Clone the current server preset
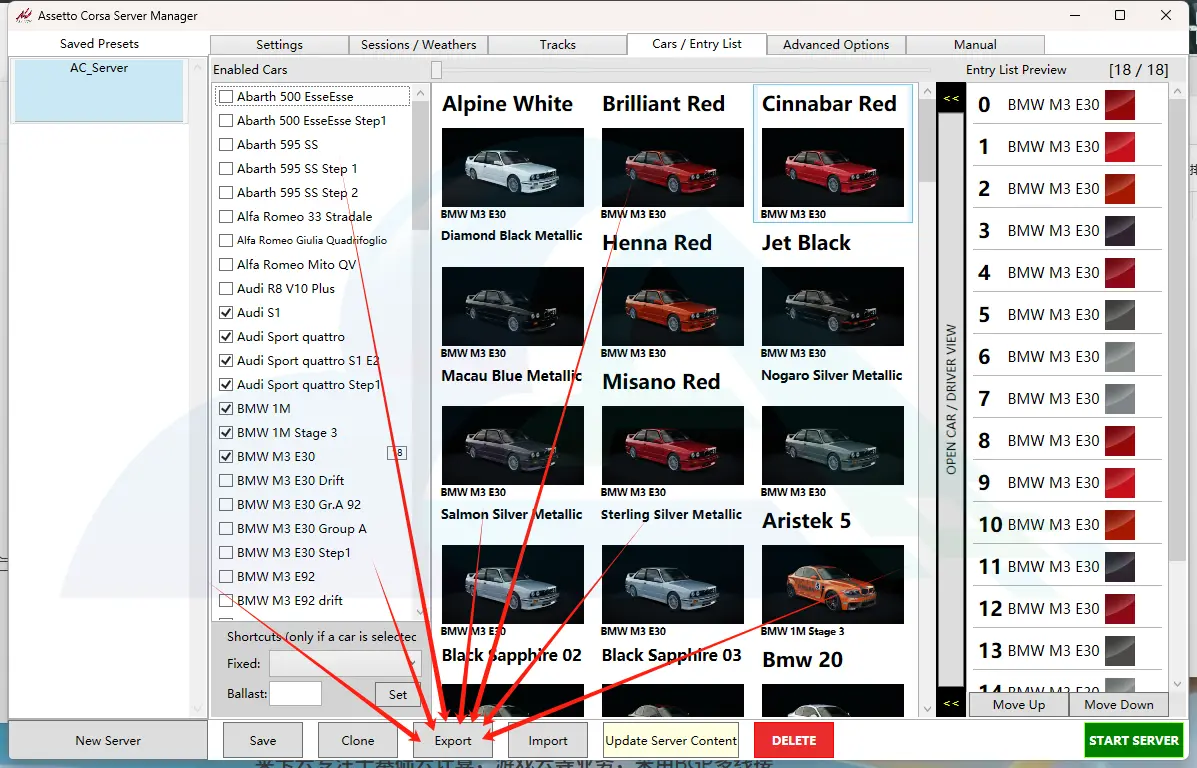This screenshot has width=1197, height=768. click(x=357, y=741)
